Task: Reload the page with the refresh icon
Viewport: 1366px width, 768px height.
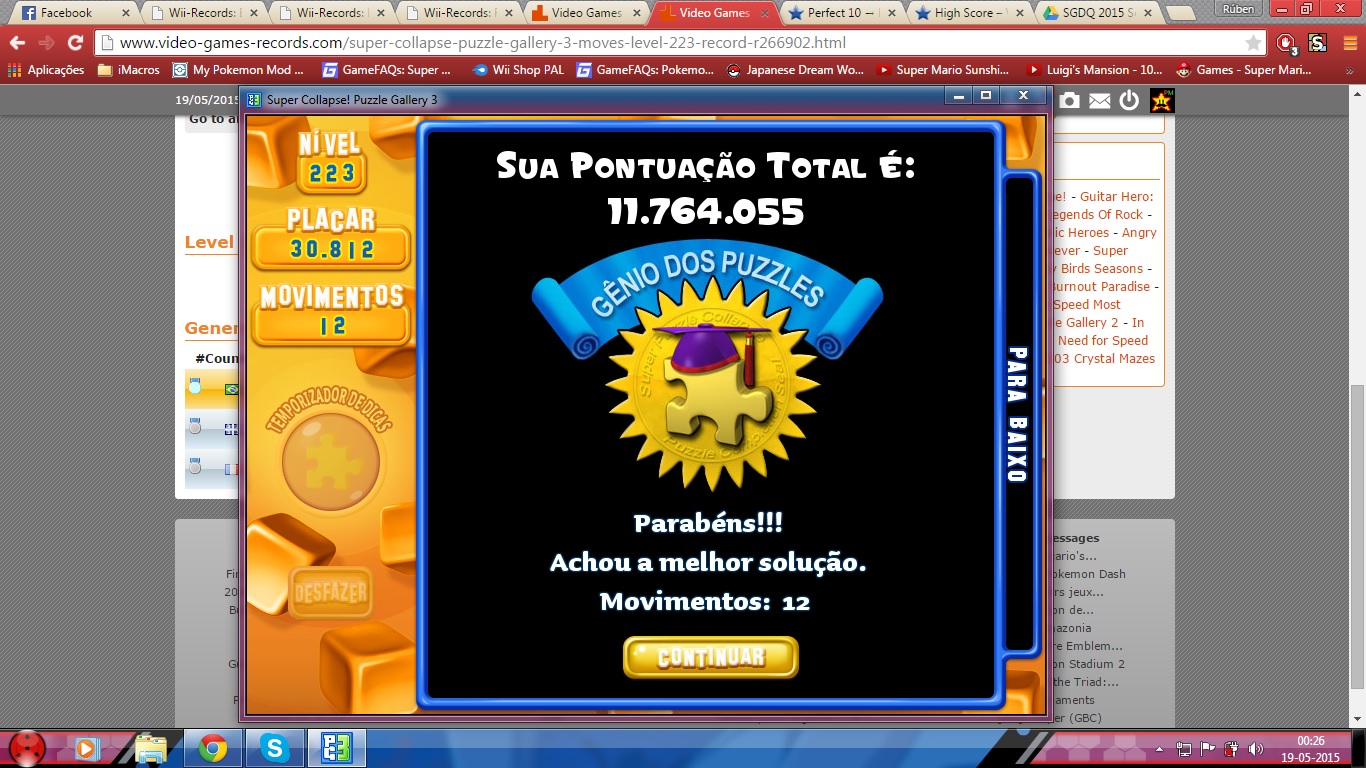Action: [75, 43]
